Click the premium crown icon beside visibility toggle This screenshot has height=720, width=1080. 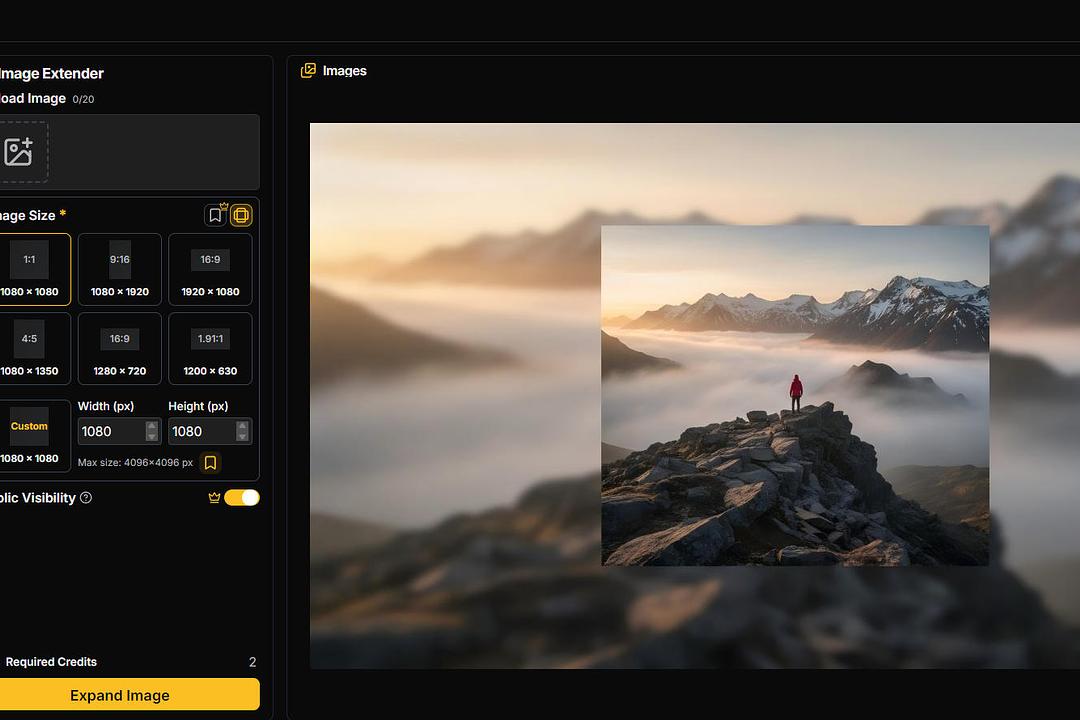pyautogui.click(x=214, y=498)
